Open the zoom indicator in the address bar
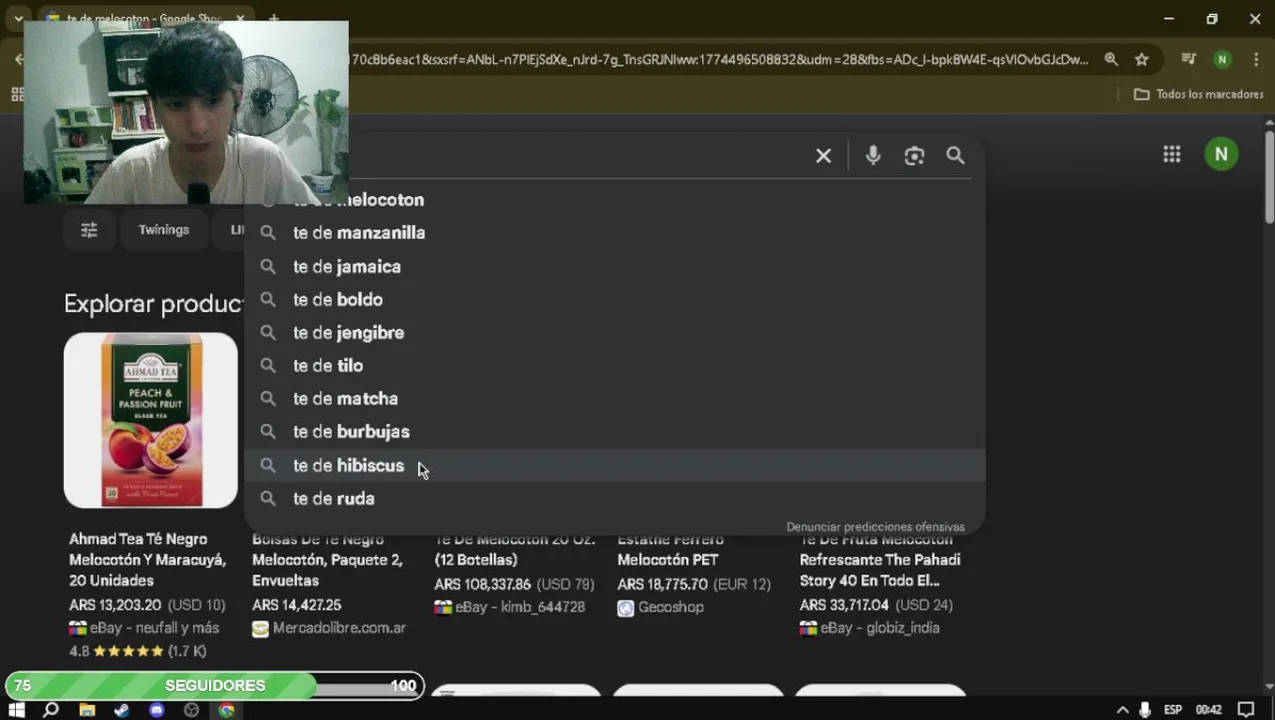 tap(1111, 59)
